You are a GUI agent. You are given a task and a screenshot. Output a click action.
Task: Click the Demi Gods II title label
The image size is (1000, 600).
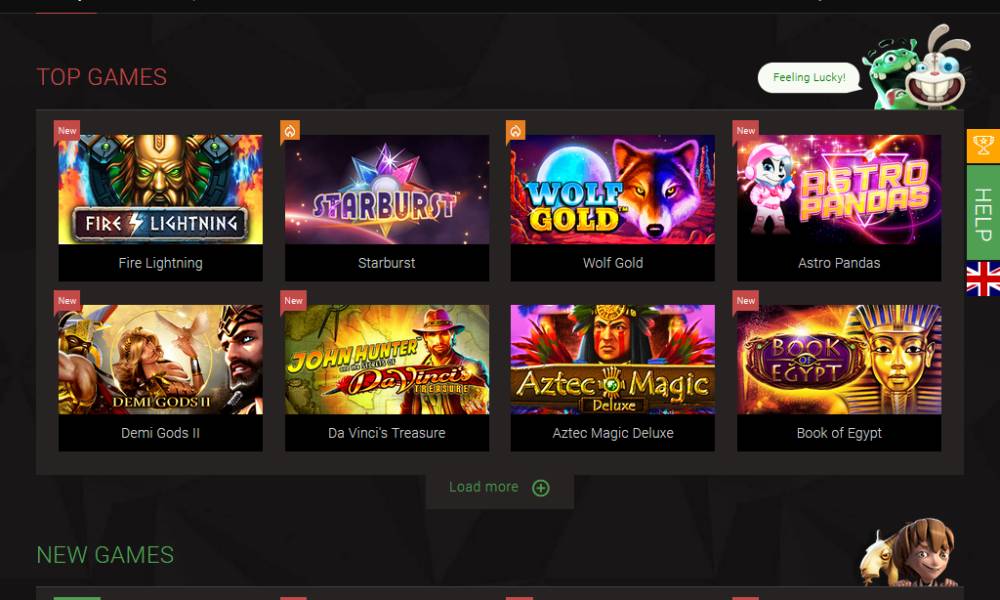[x=161, y=433]
